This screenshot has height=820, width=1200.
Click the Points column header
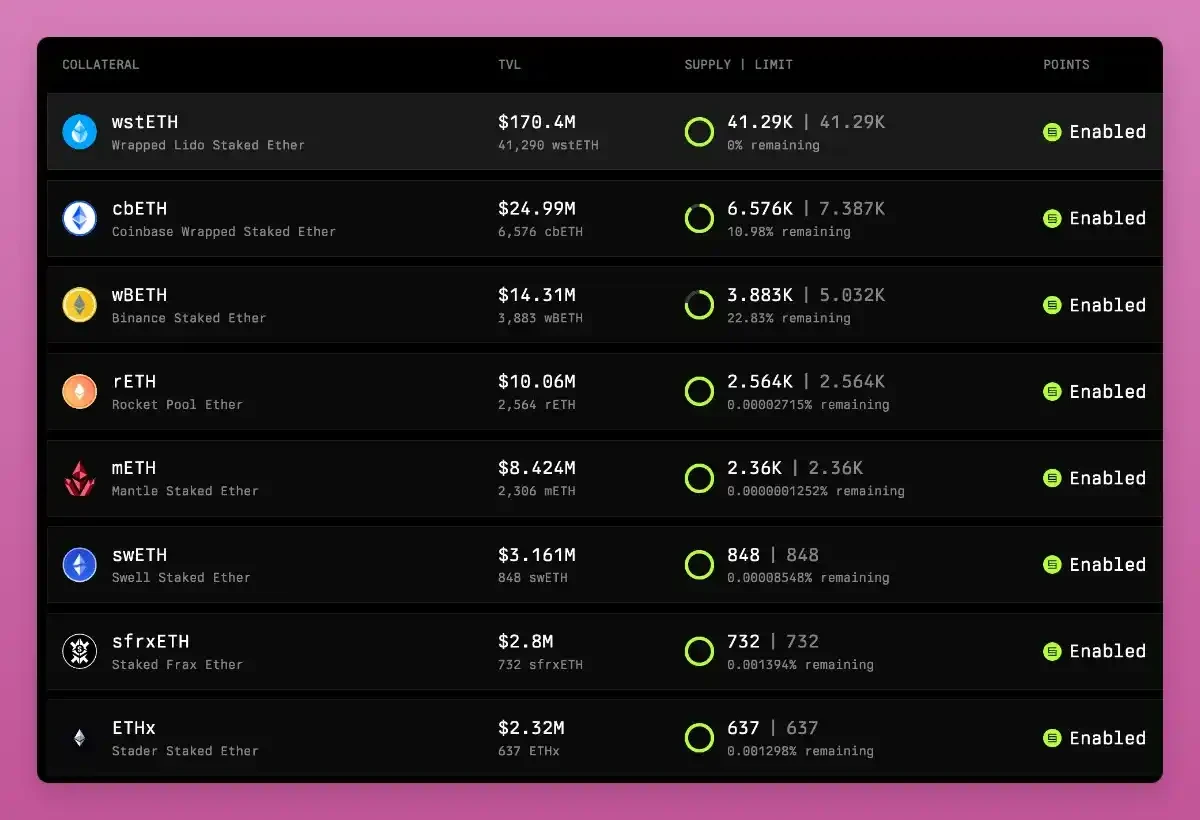coord(1066,65)
